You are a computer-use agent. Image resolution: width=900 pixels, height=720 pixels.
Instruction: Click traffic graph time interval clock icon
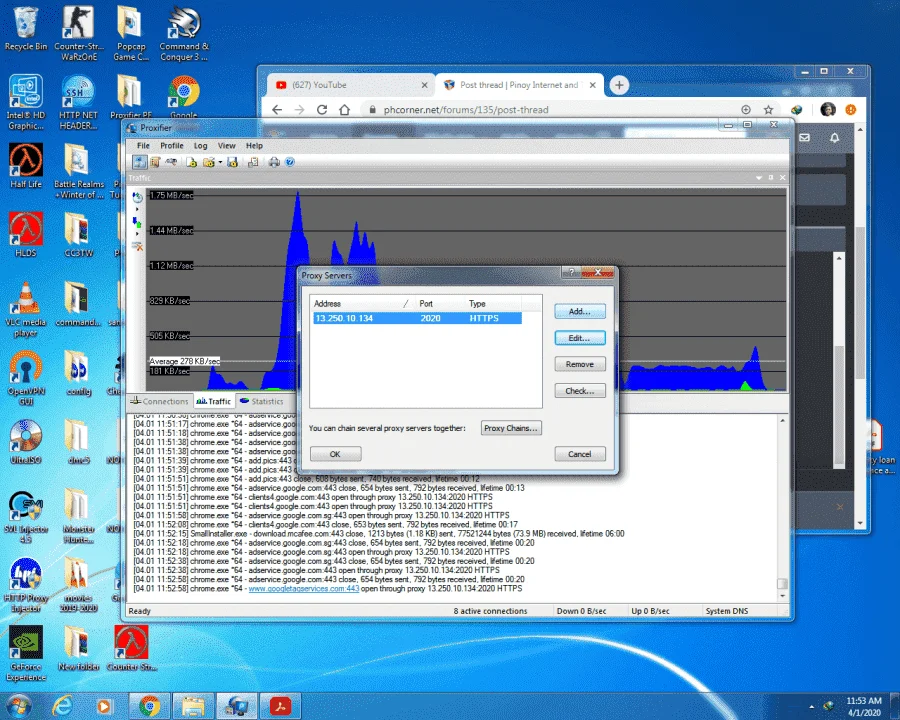[137, 198]
